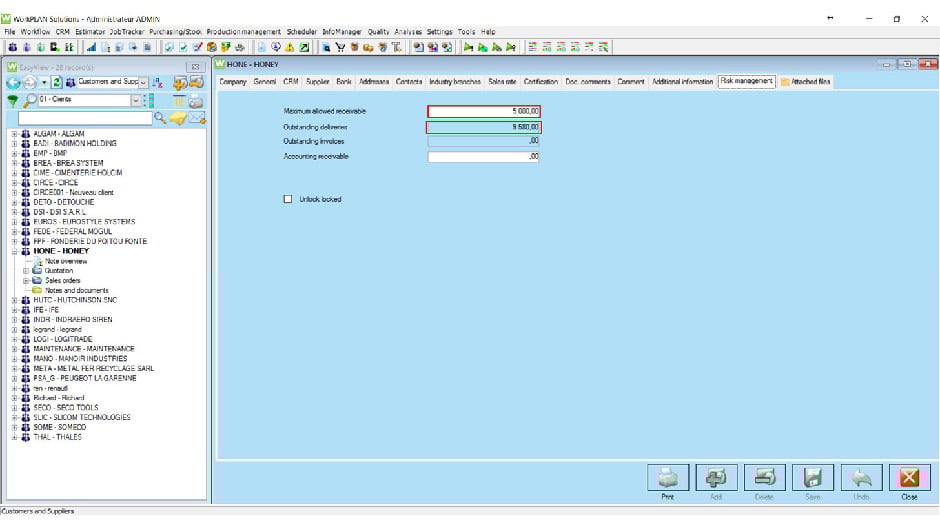Viewport: 940px width, 529px height.
Task: Click the blue back arrow in EasyView
Action: [14, 82]
